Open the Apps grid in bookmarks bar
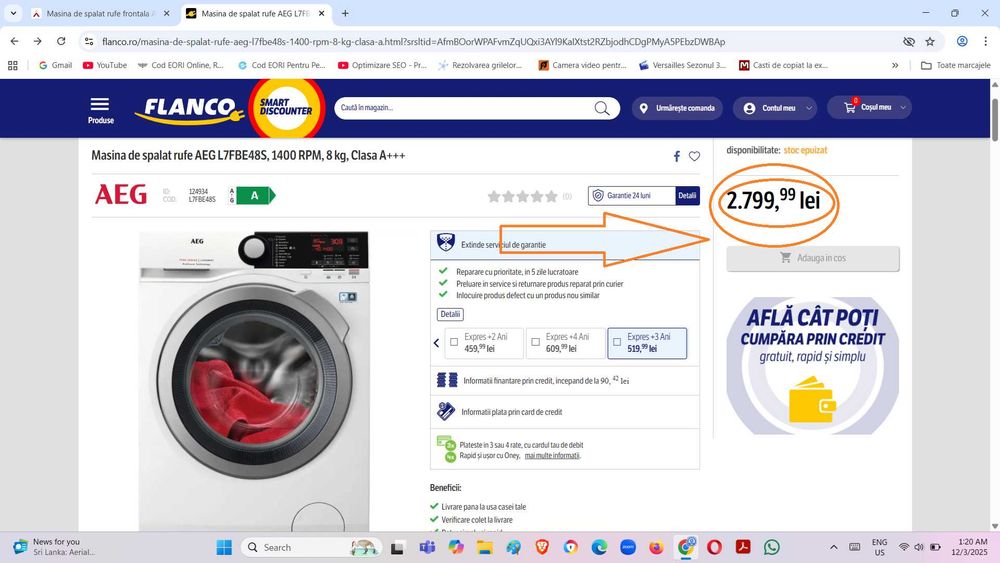The width and height of the screenshot is (1000, 563). click(13, 65)
